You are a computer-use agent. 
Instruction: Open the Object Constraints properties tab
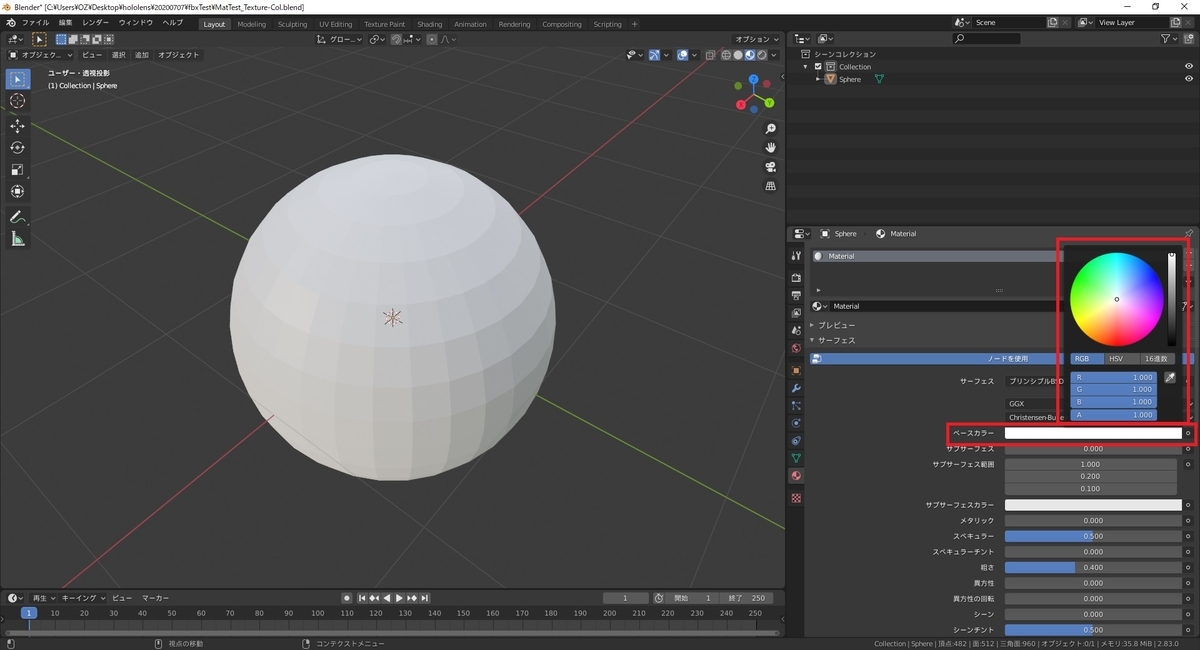click(796, 441)
